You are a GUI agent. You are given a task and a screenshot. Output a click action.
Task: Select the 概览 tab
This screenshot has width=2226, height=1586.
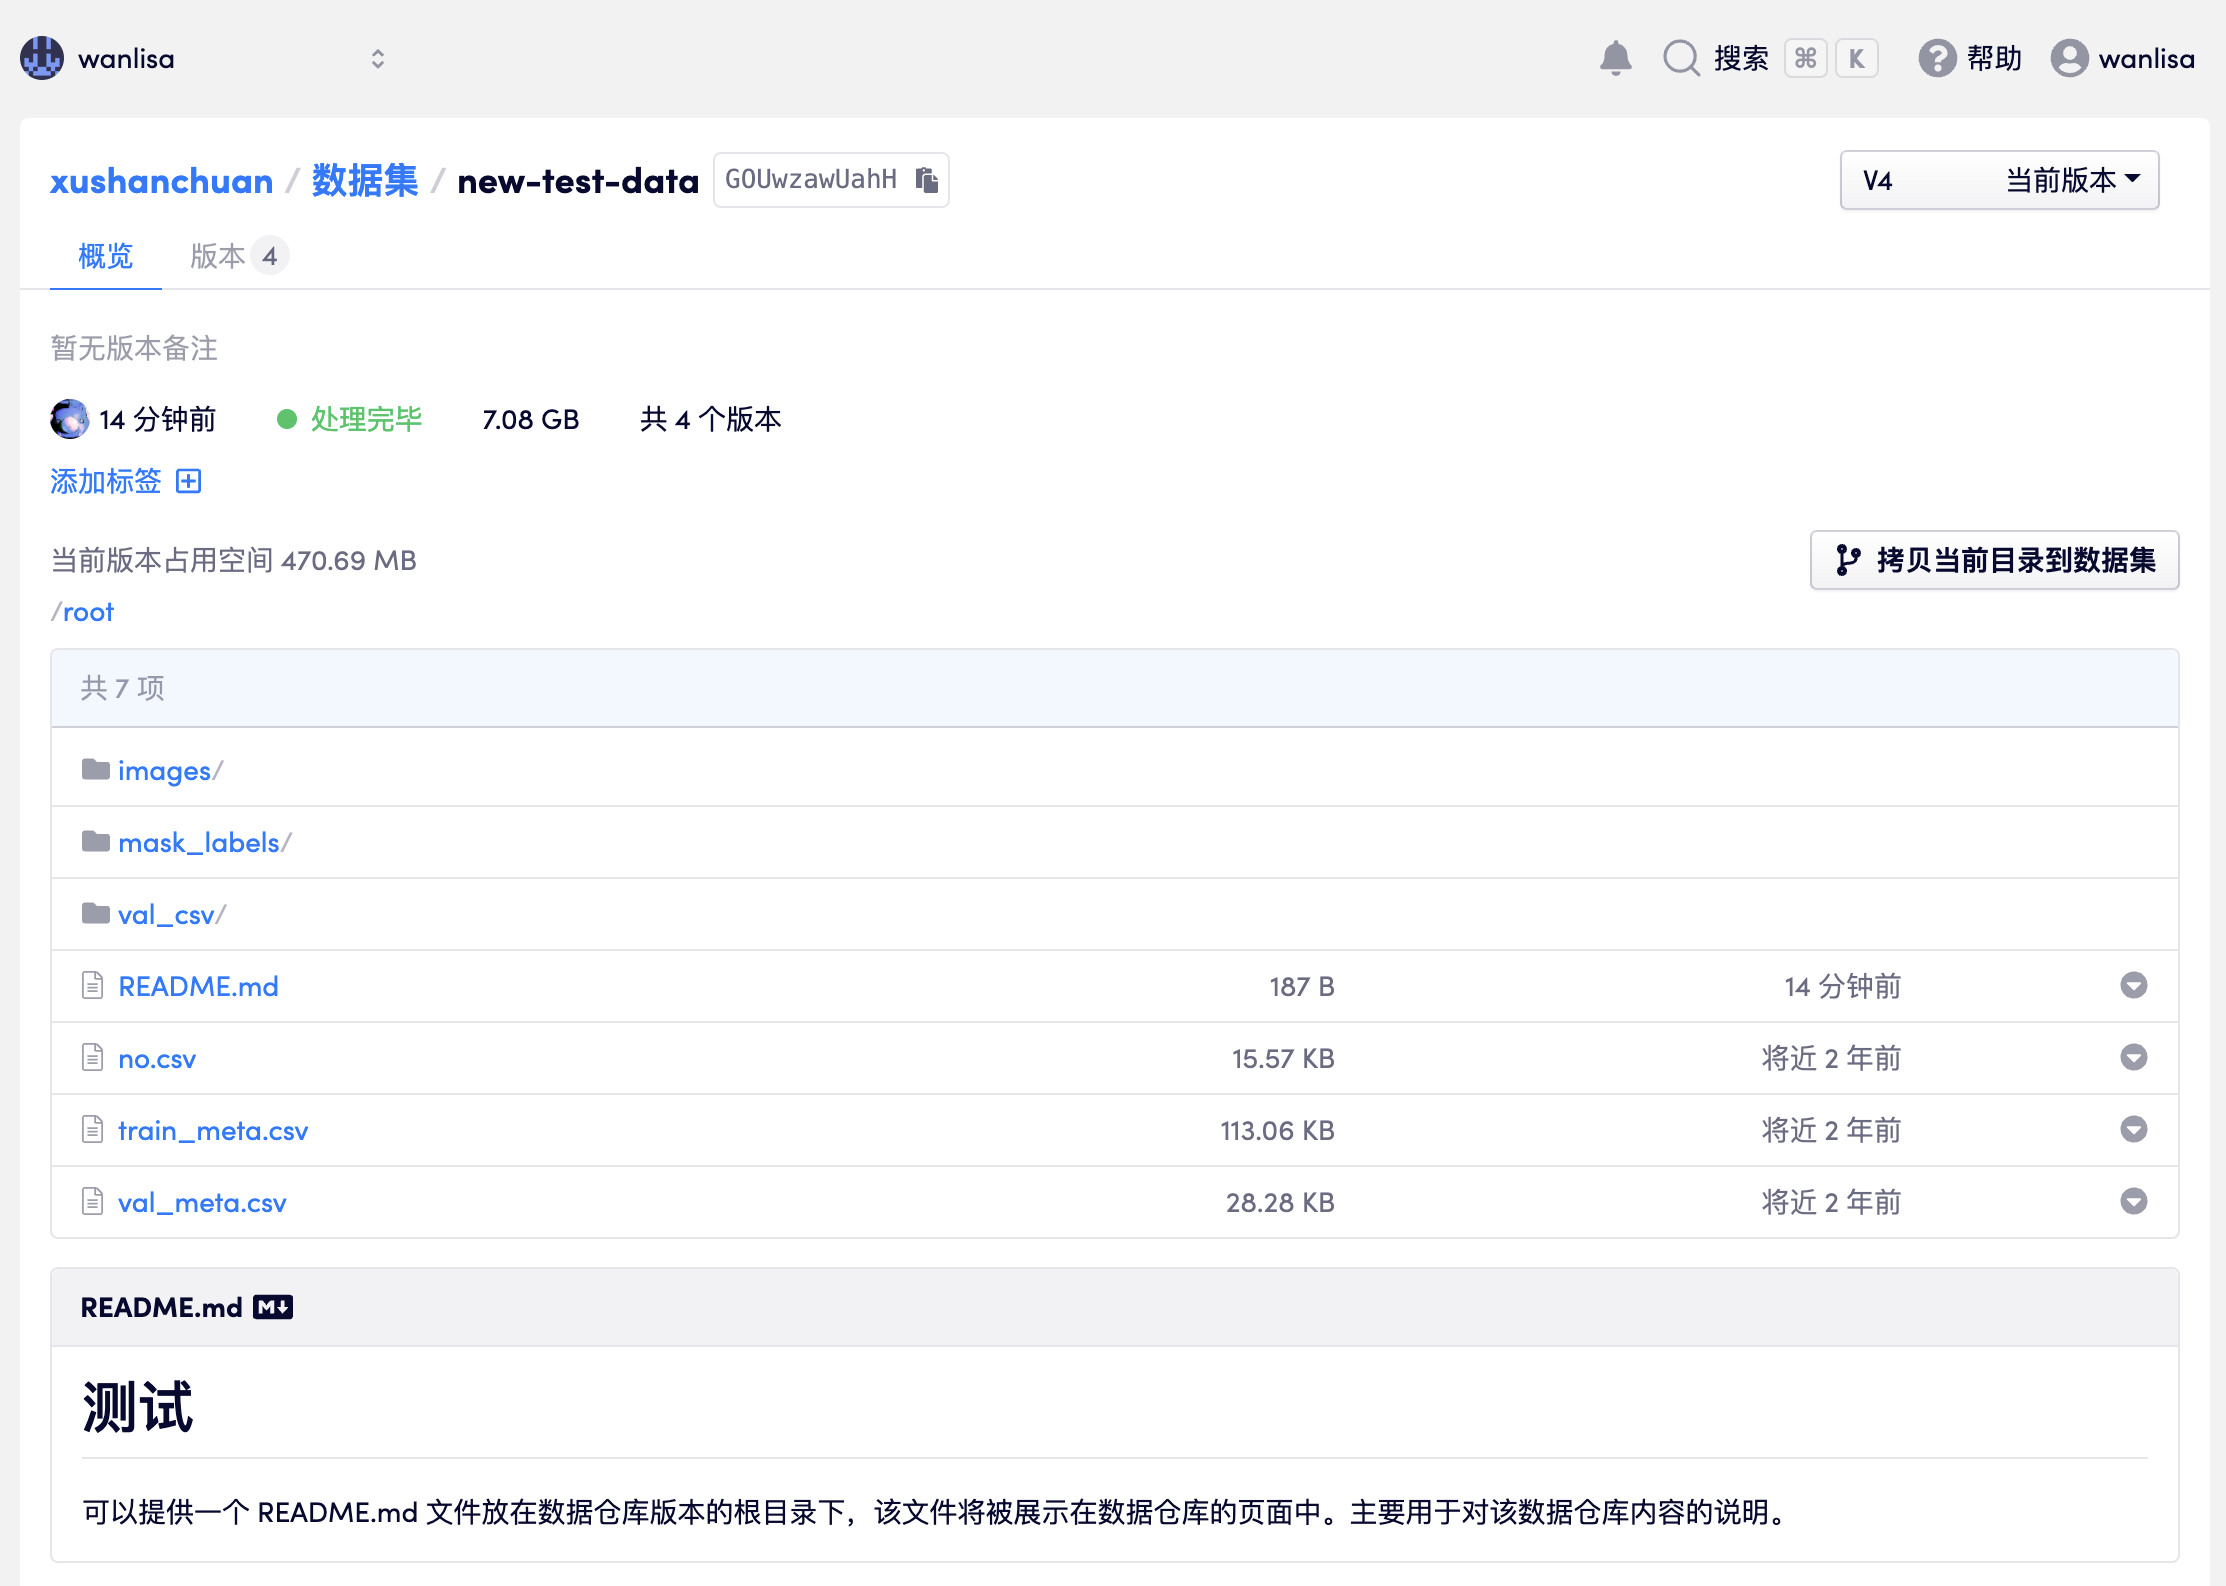105,256
